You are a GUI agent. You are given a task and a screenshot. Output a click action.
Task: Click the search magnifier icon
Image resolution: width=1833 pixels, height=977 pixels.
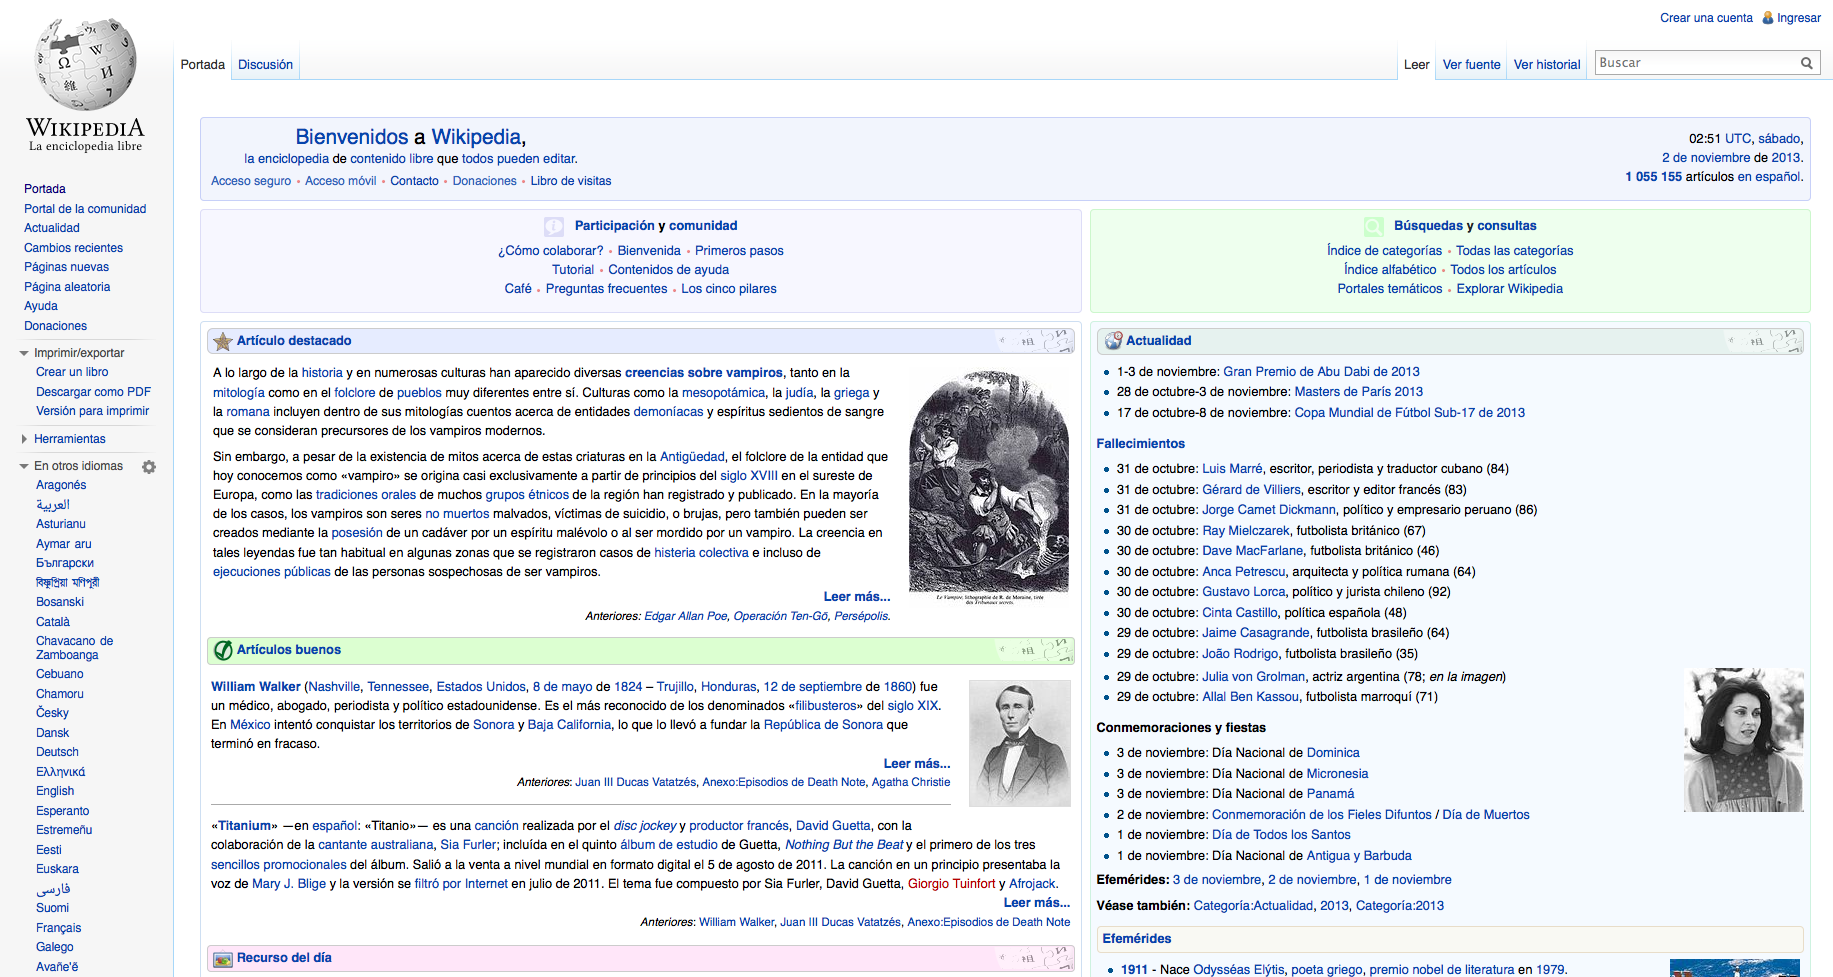(1806, 63)
